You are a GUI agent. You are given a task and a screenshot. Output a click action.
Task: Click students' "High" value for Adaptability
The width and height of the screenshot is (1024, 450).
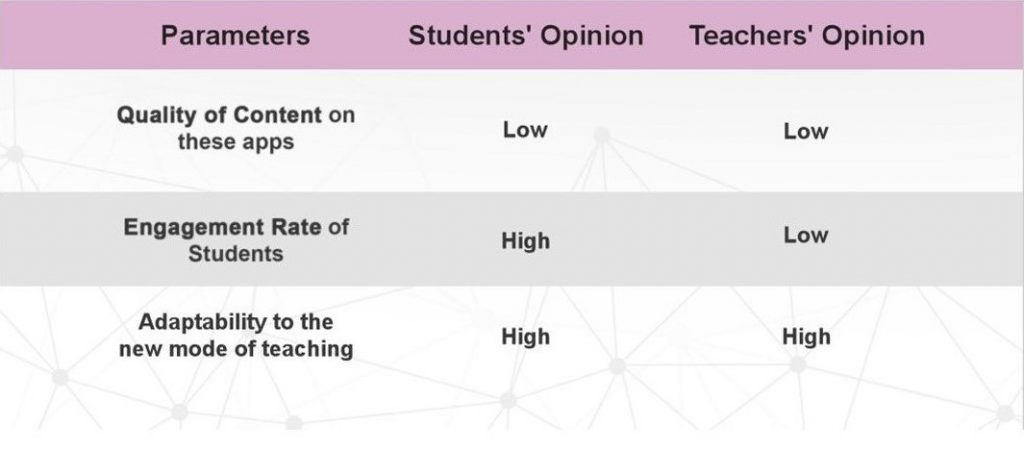525,337
